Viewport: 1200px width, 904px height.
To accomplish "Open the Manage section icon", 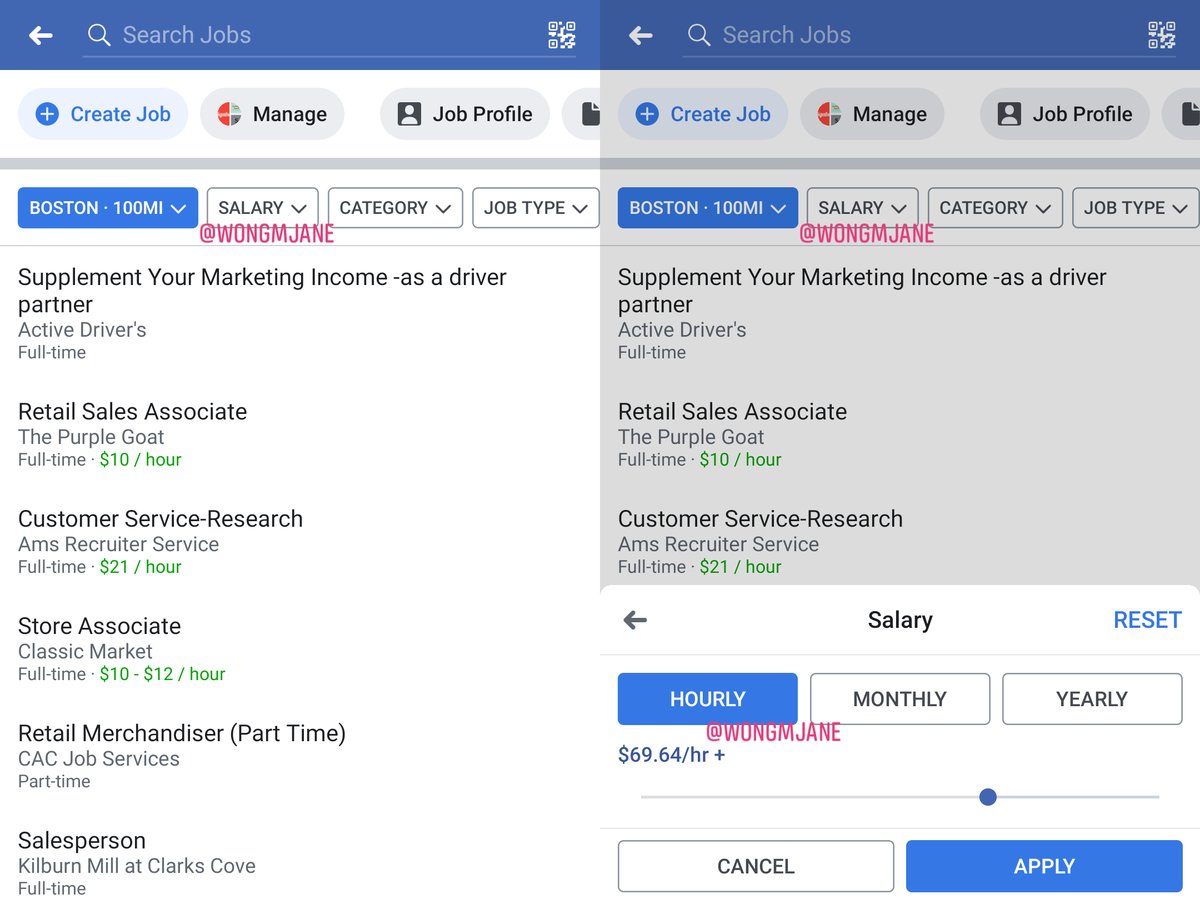I will (x=231, y=114).
